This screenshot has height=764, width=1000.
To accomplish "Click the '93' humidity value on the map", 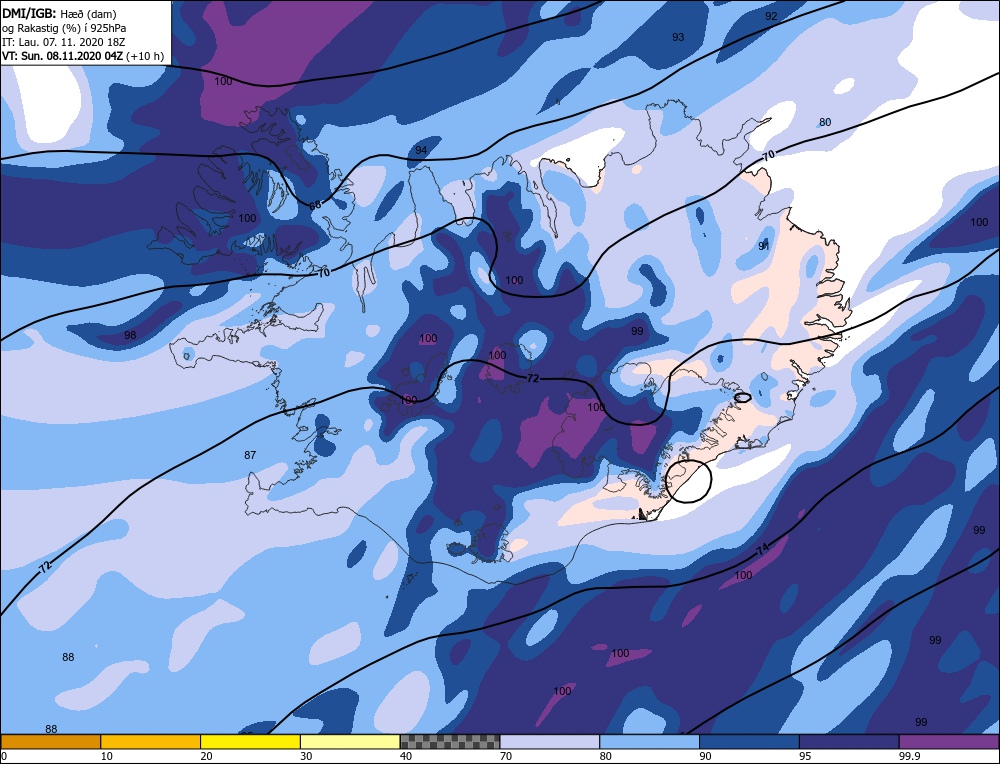I will pos(678,38).
